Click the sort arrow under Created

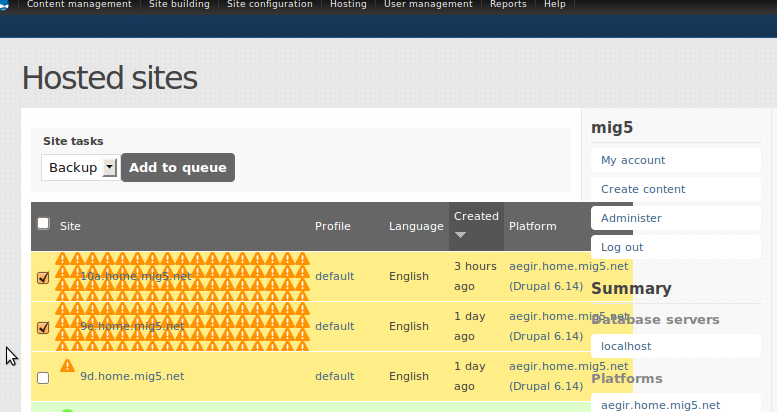pyautogui.click(x=460, y=235)
